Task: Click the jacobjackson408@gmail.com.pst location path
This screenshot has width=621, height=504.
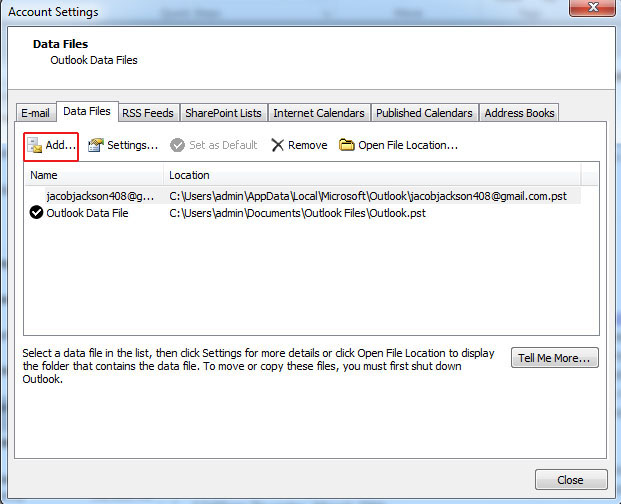Action: click(x=368, y=196)
